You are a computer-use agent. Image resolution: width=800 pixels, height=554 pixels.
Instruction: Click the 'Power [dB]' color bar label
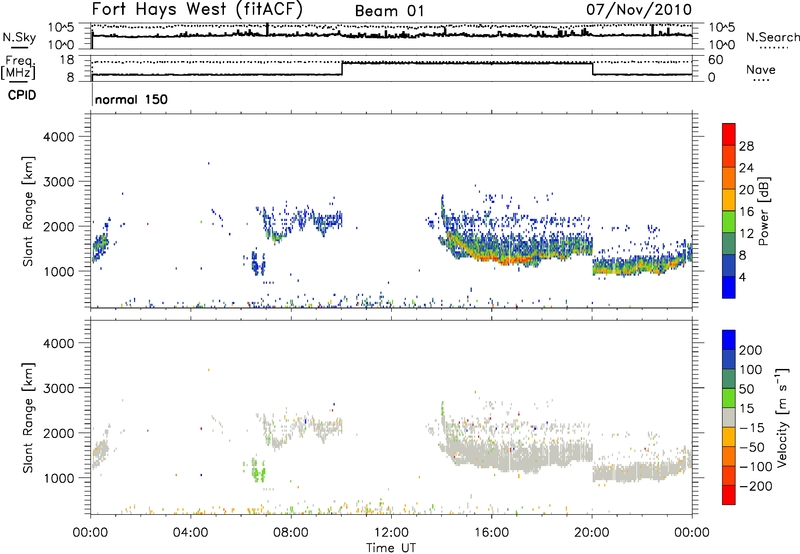pos(763,211)
